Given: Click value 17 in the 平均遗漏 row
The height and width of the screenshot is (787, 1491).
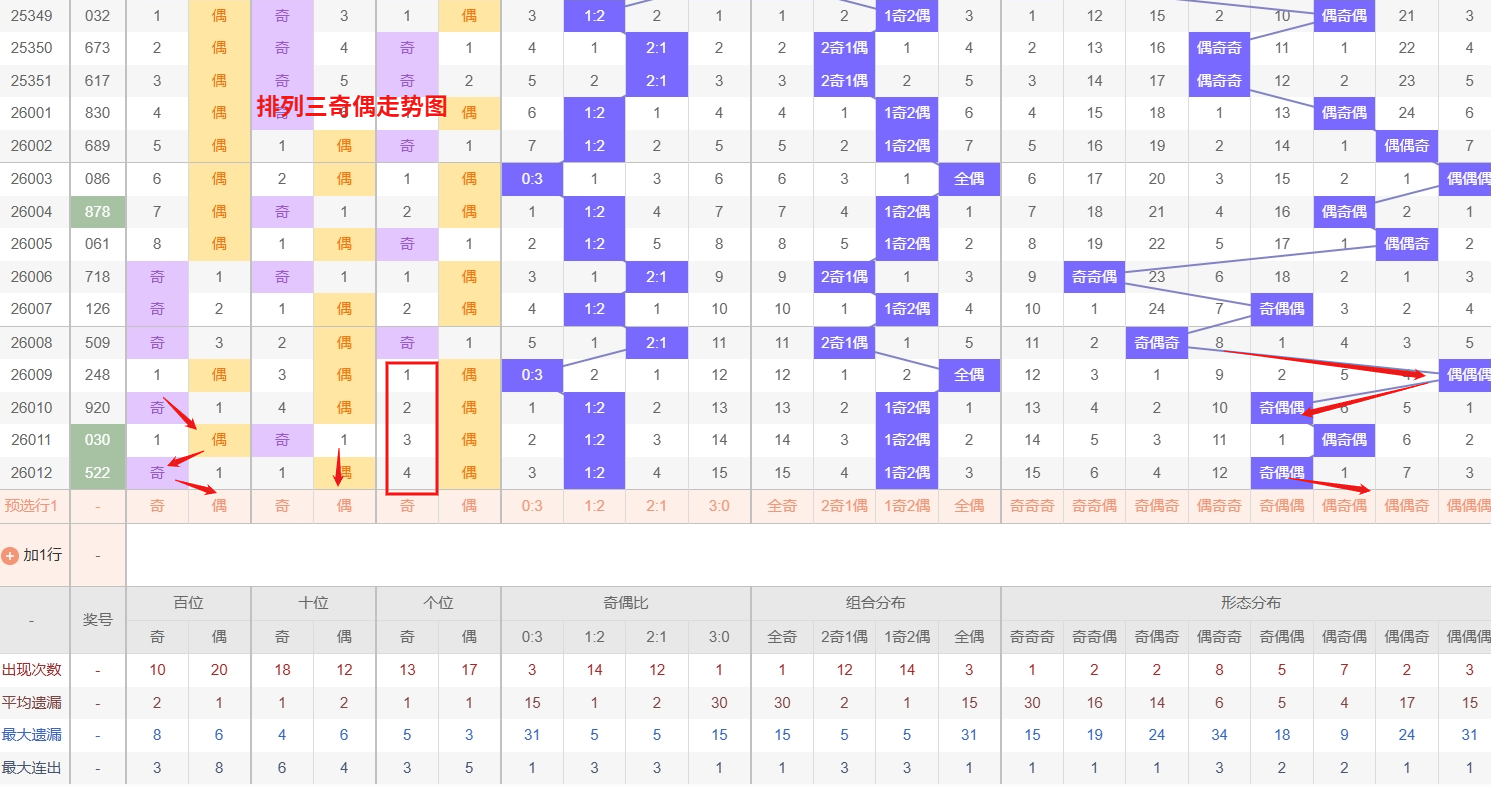Looking at the screenshot, I should pos(1407,703).
